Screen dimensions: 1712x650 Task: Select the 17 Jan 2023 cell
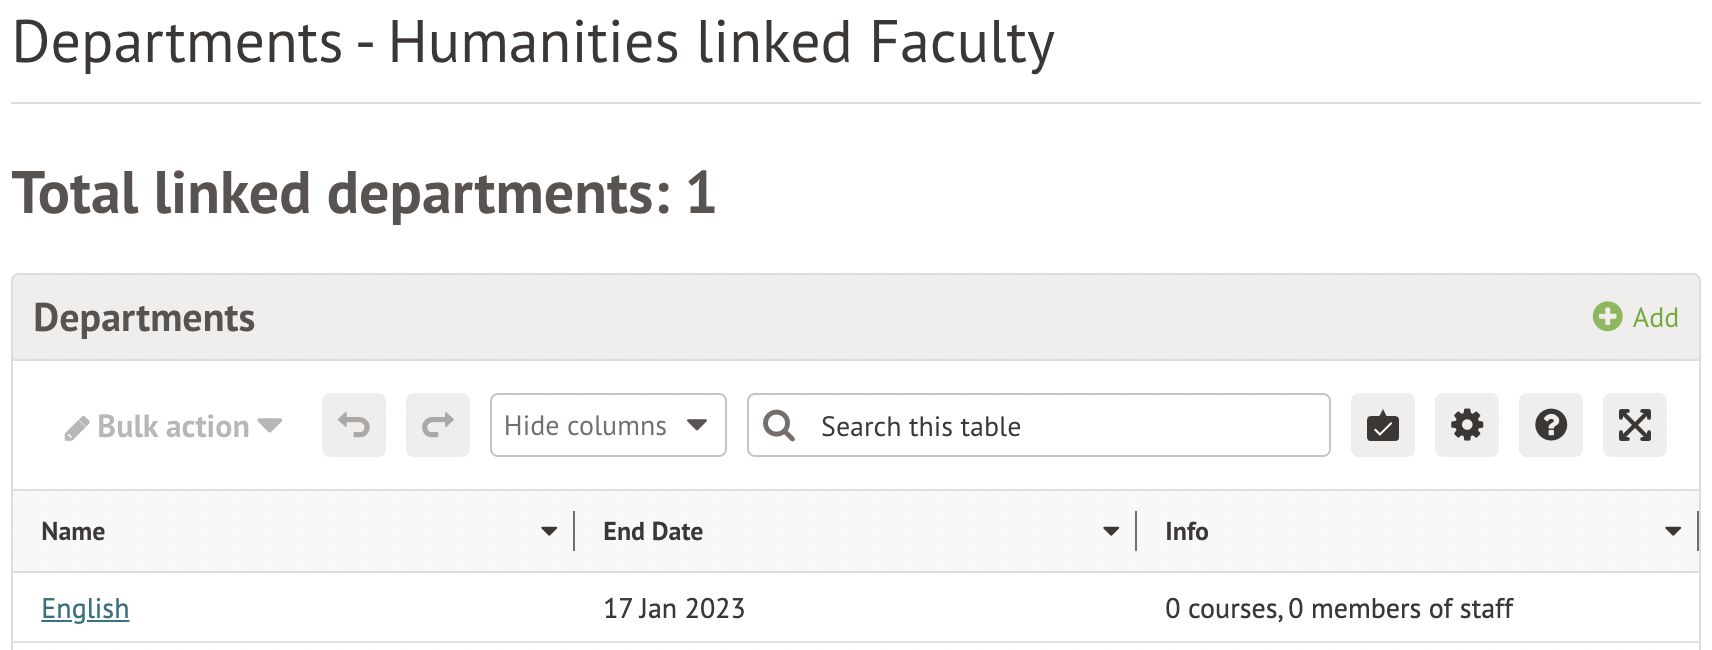674,609
